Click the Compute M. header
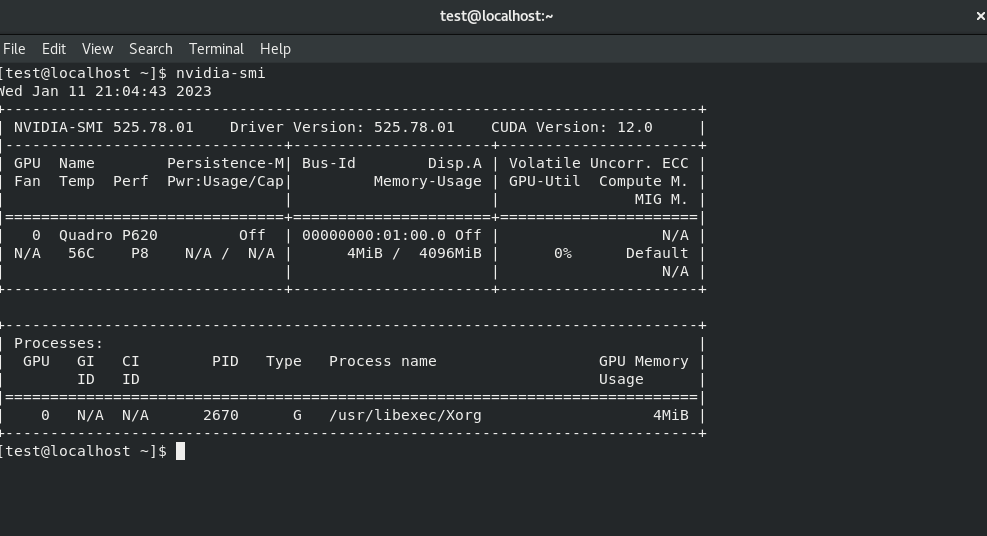The width and height of the screenshot is (987, 536). click(643, 182)
